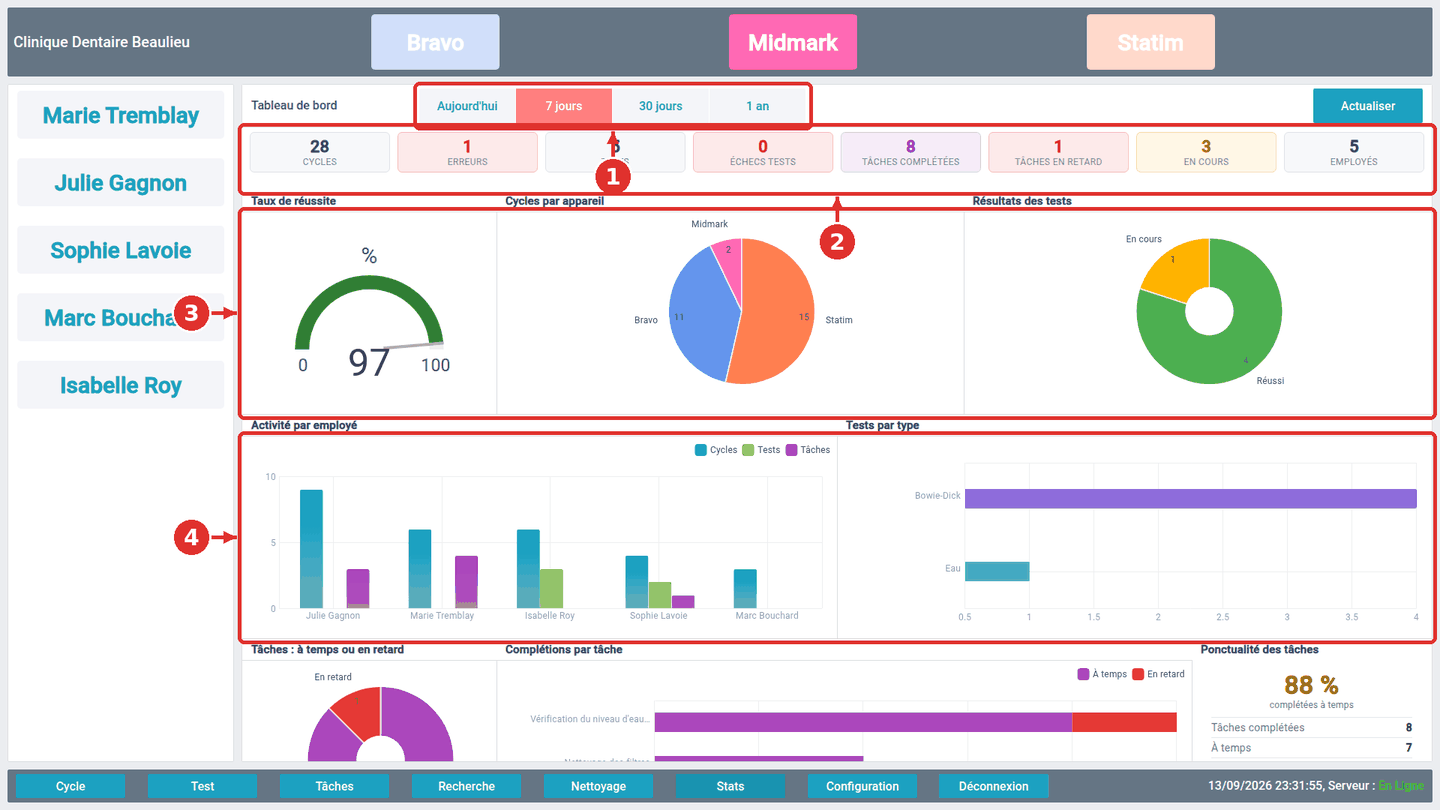Viewport: 1440px width, 810px height.
Task: Toggle À temps series in completions legend
Action: (1102, 674)
